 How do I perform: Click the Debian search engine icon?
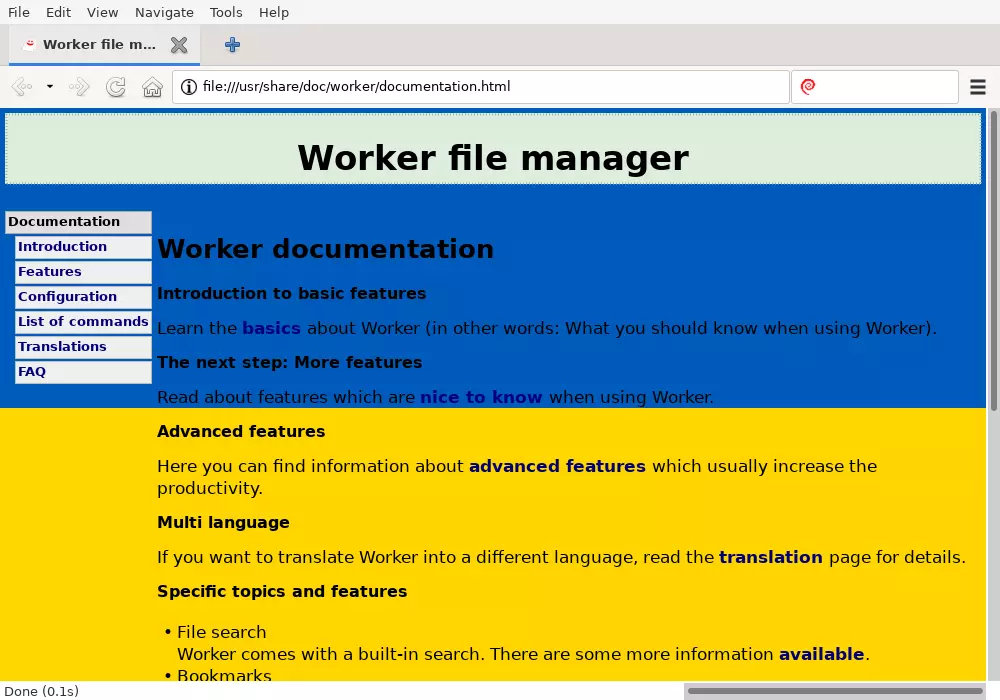tap(808, 87)
